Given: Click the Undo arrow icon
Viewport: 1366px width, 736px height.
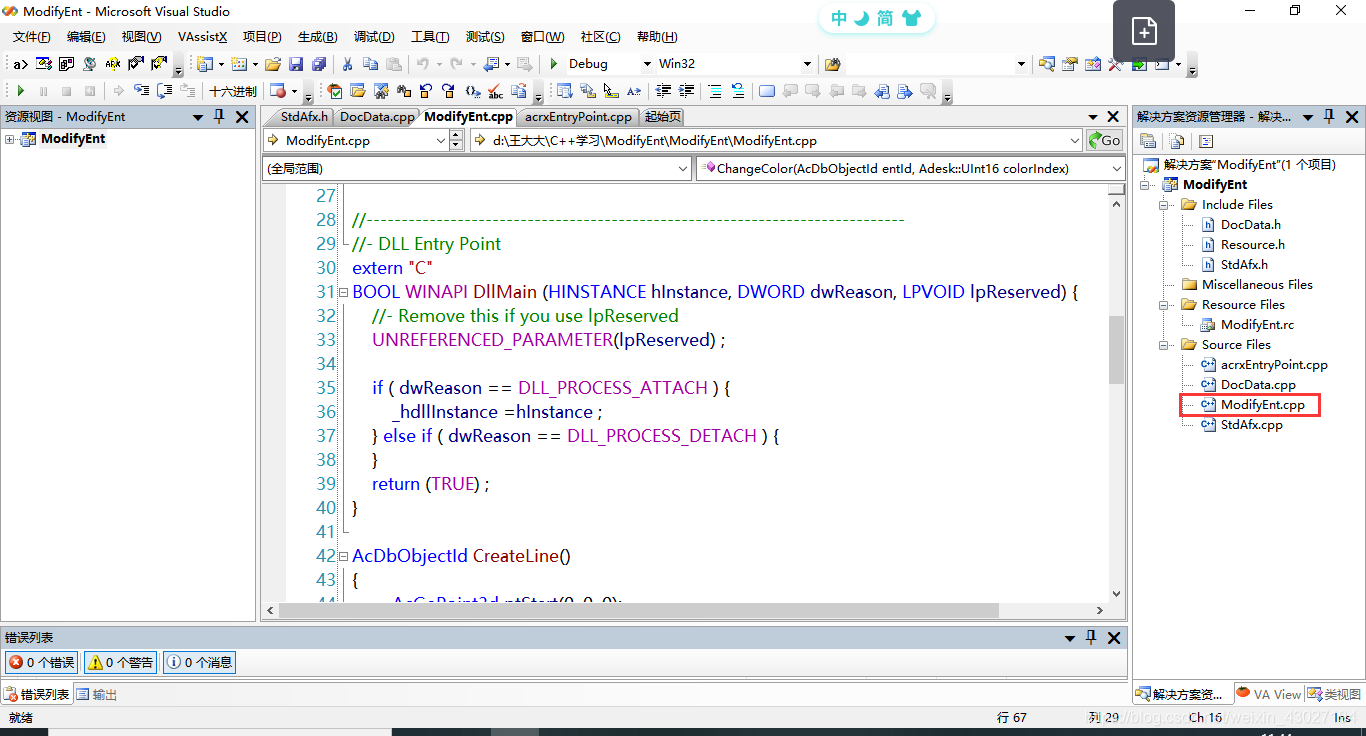Looking at the screenshot, I should [423, 64].
